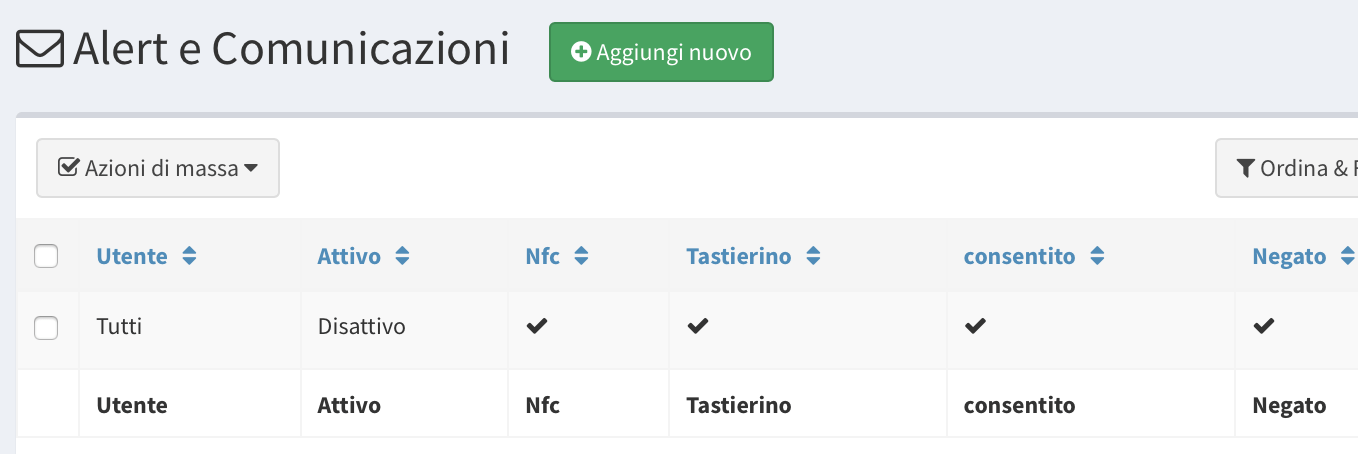Click the Aggiungi nuovo button
The height and width of the screenshot is (454, 1358).
click(661, 52)
